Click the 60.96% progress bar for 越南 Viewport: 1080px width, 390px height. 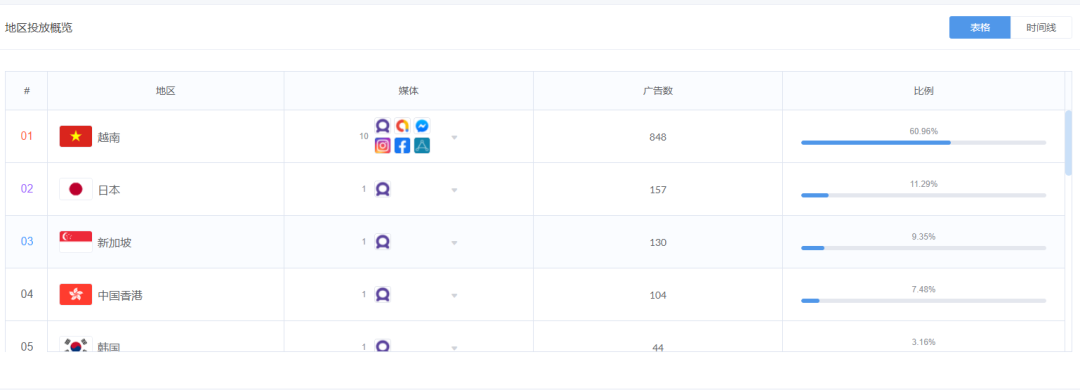(924, 143)
